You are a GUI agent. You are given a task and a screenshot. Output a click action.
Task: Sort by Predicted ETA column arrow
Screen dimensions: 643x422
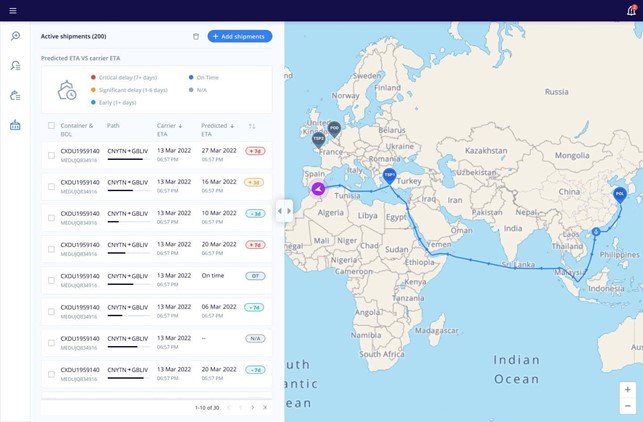pyautogui.click(x=232, y=126)
